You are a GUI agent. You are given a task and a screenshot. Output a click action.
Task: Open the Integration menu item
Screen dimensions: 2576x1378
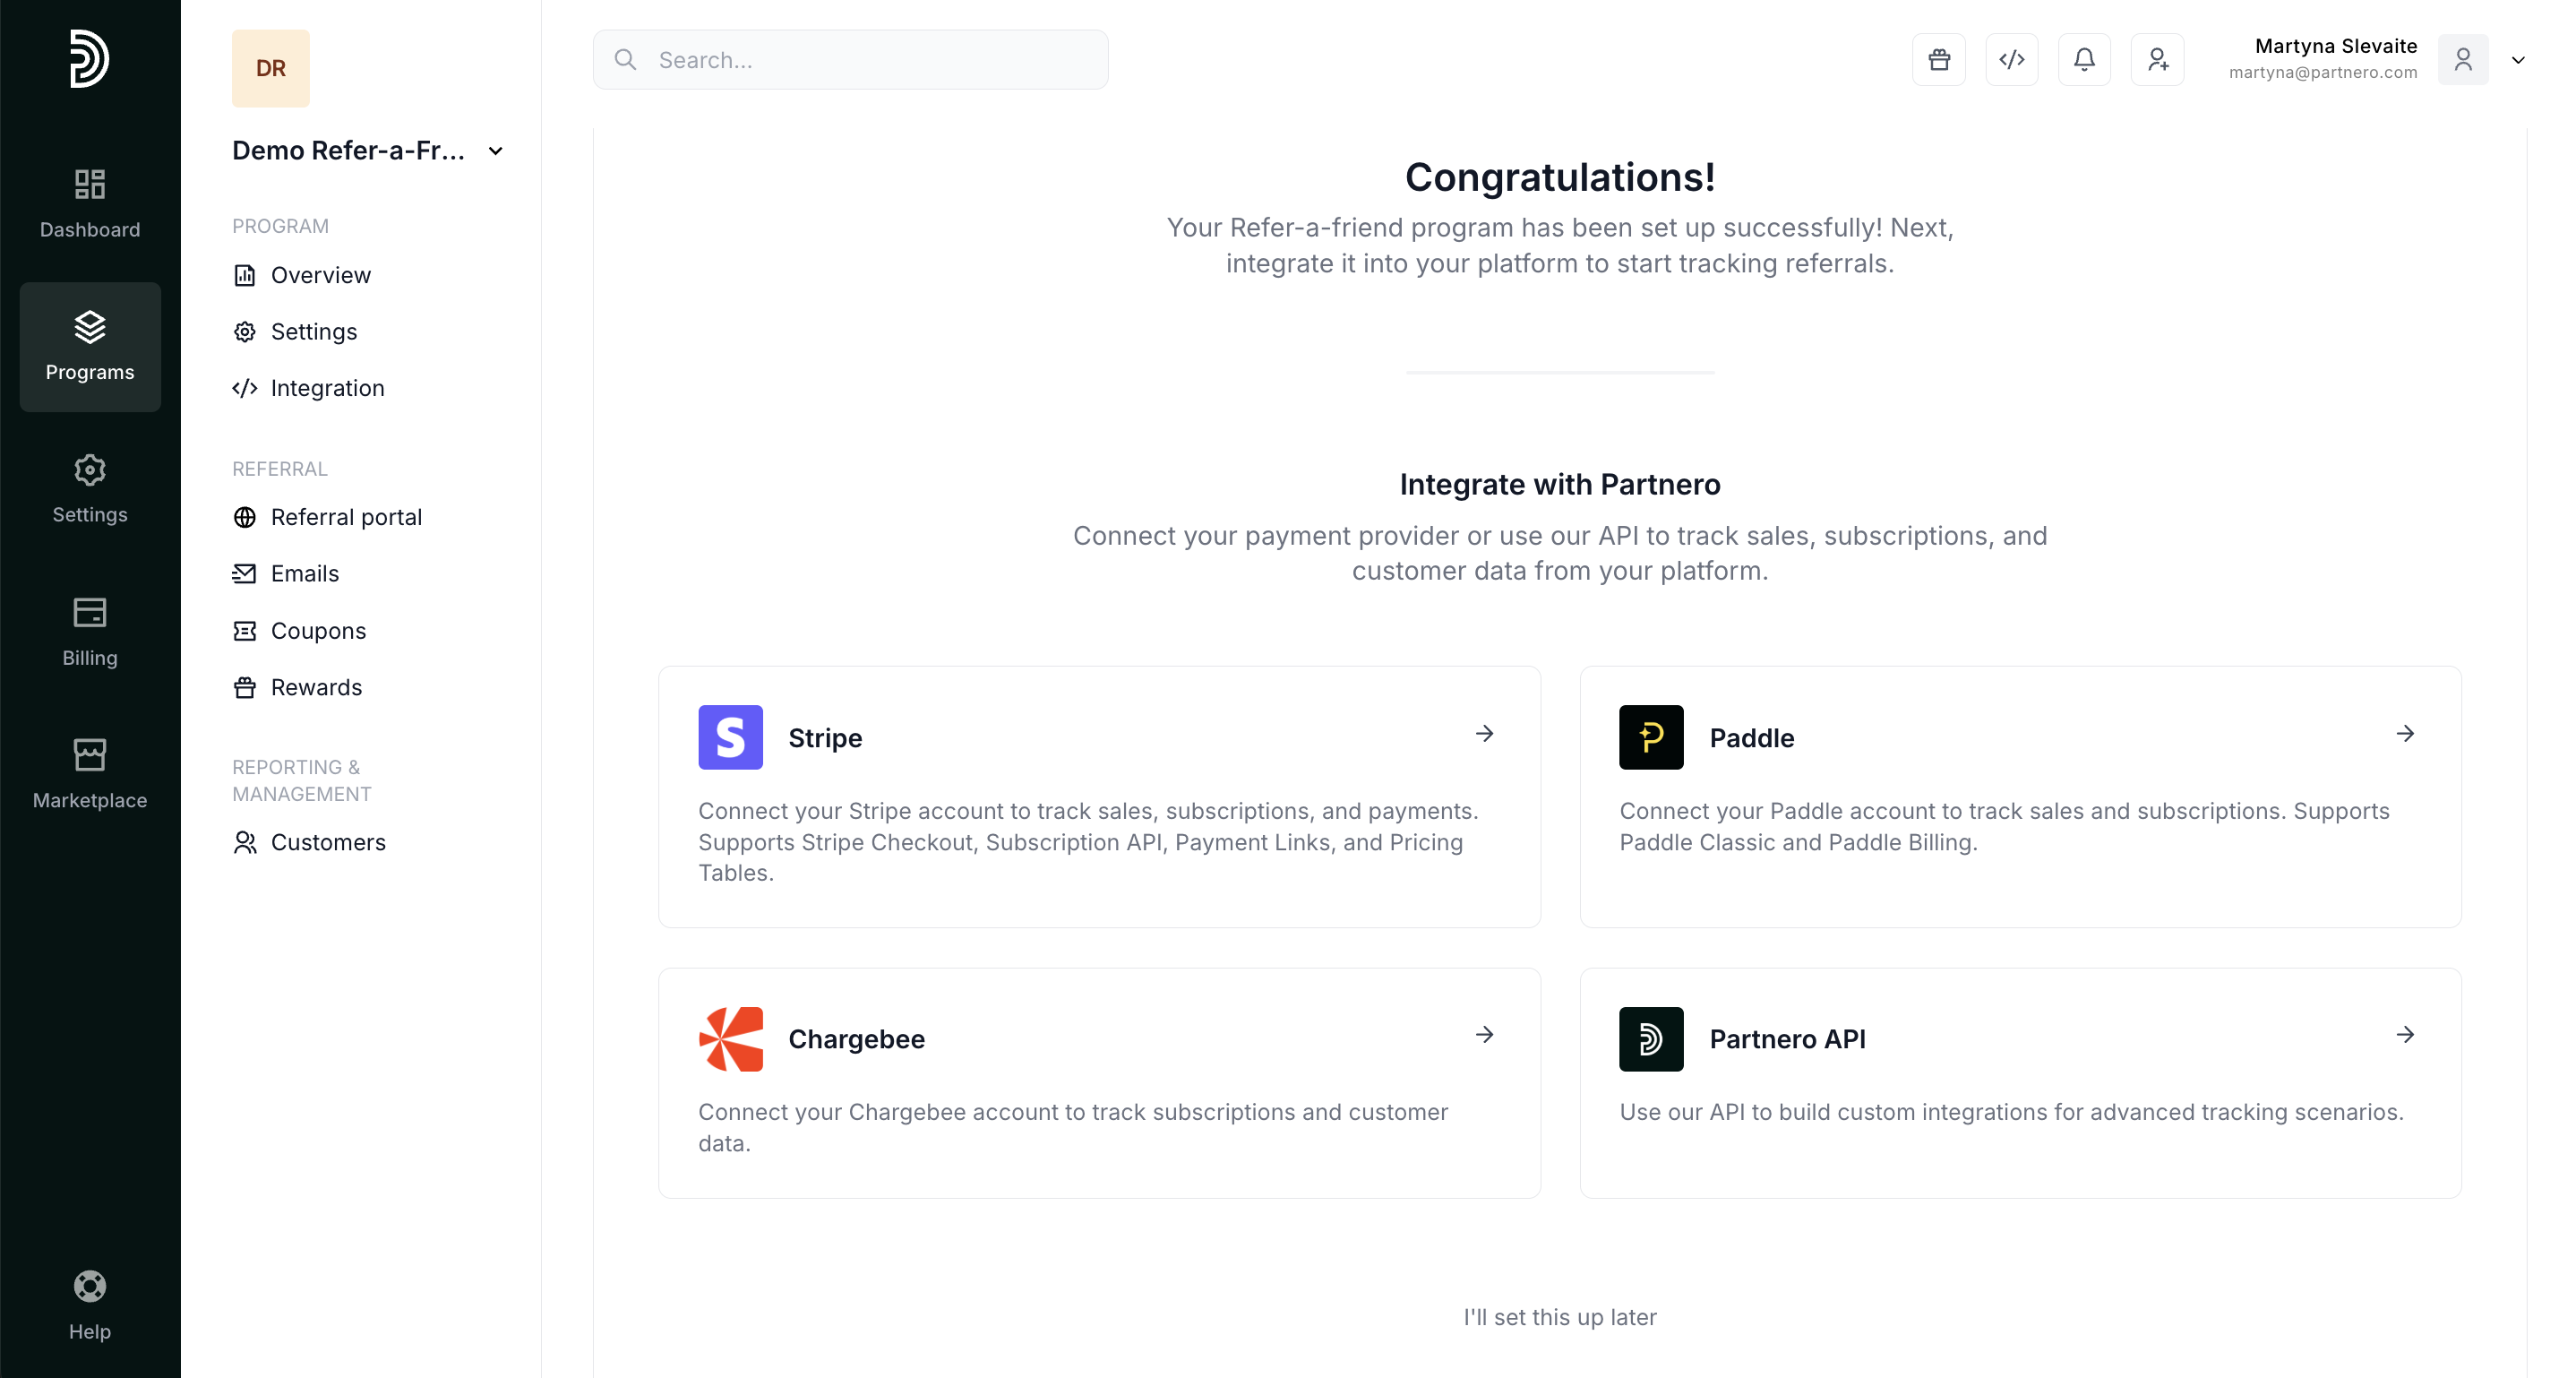pos(327,388)
